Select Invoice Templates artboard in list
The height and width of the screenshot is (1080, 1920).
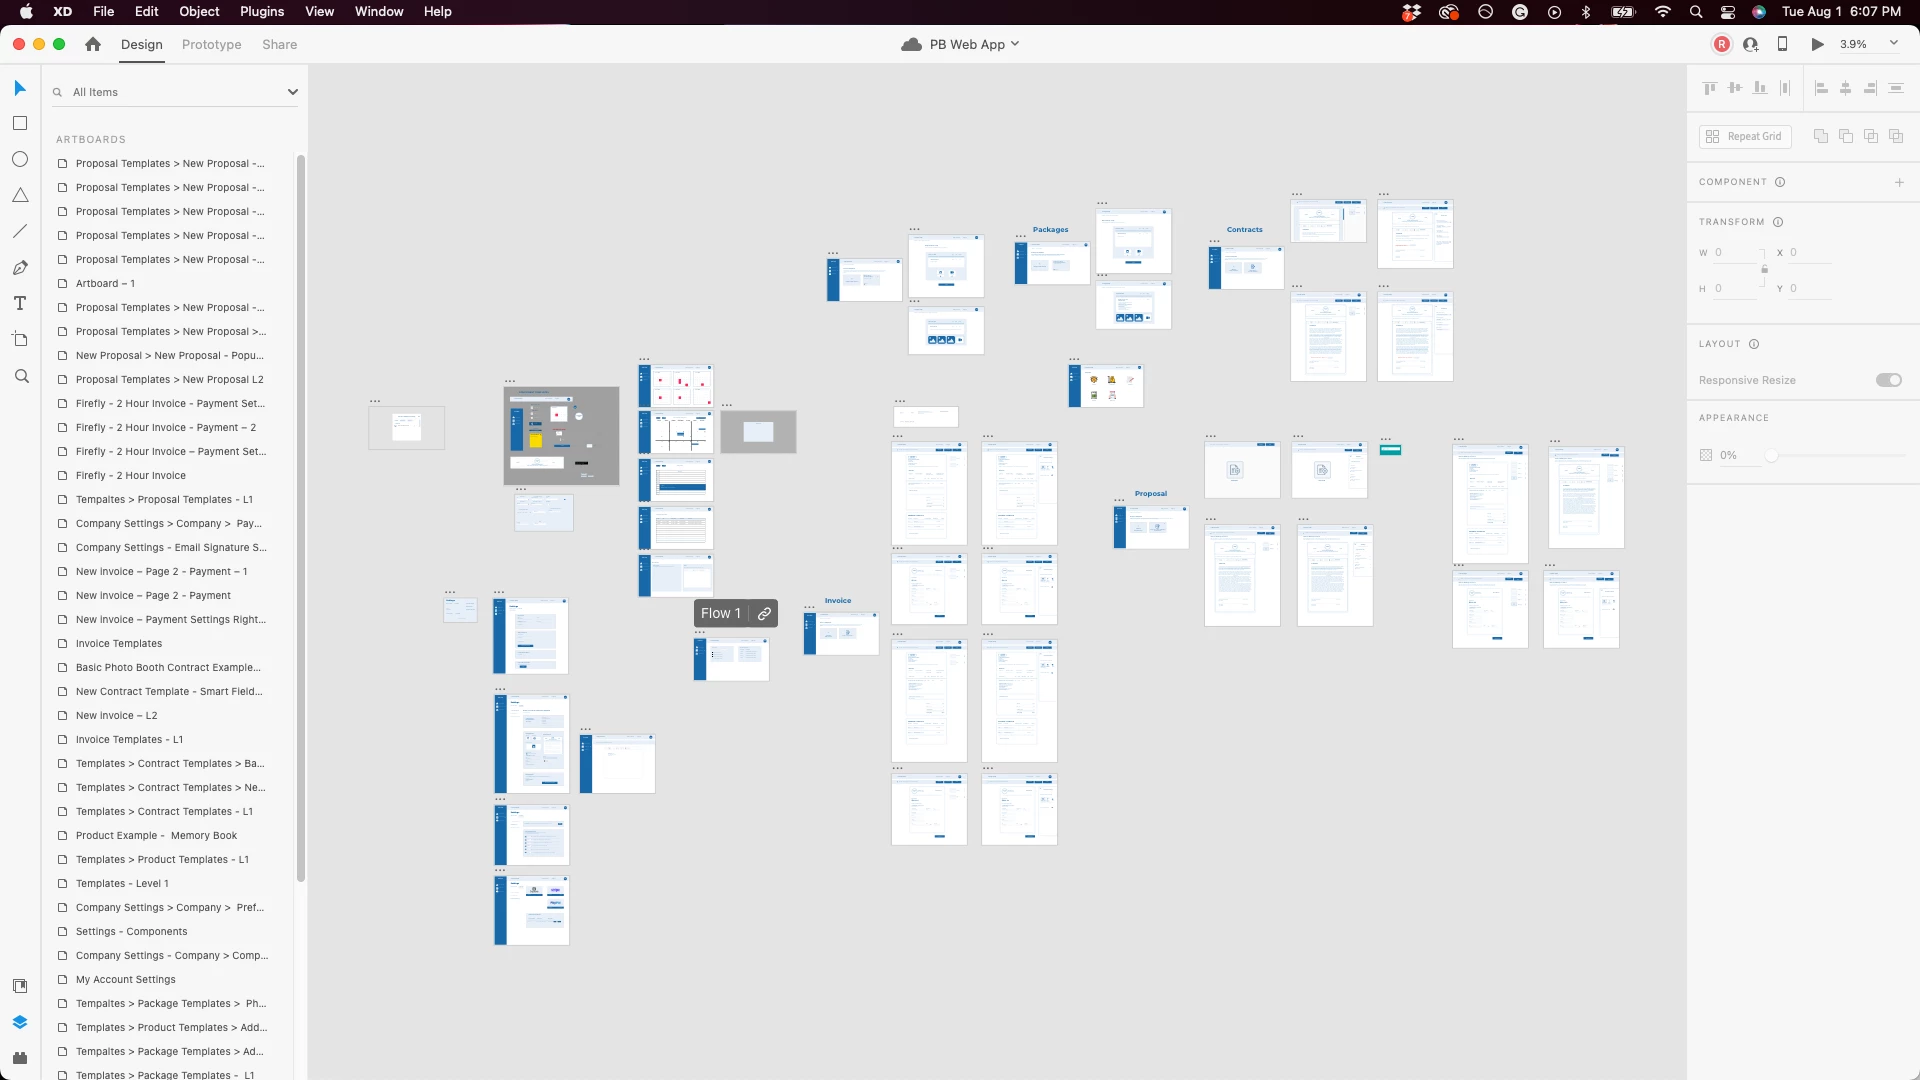[x=118, y=643]
